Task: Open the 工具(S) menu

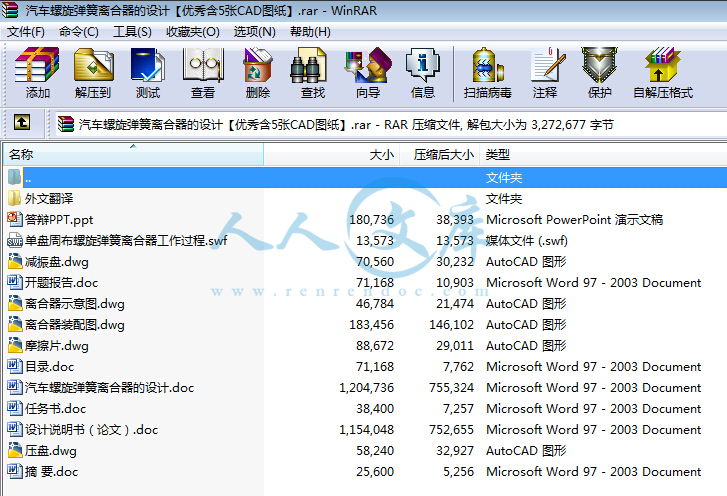Action: tap(132, 32)
